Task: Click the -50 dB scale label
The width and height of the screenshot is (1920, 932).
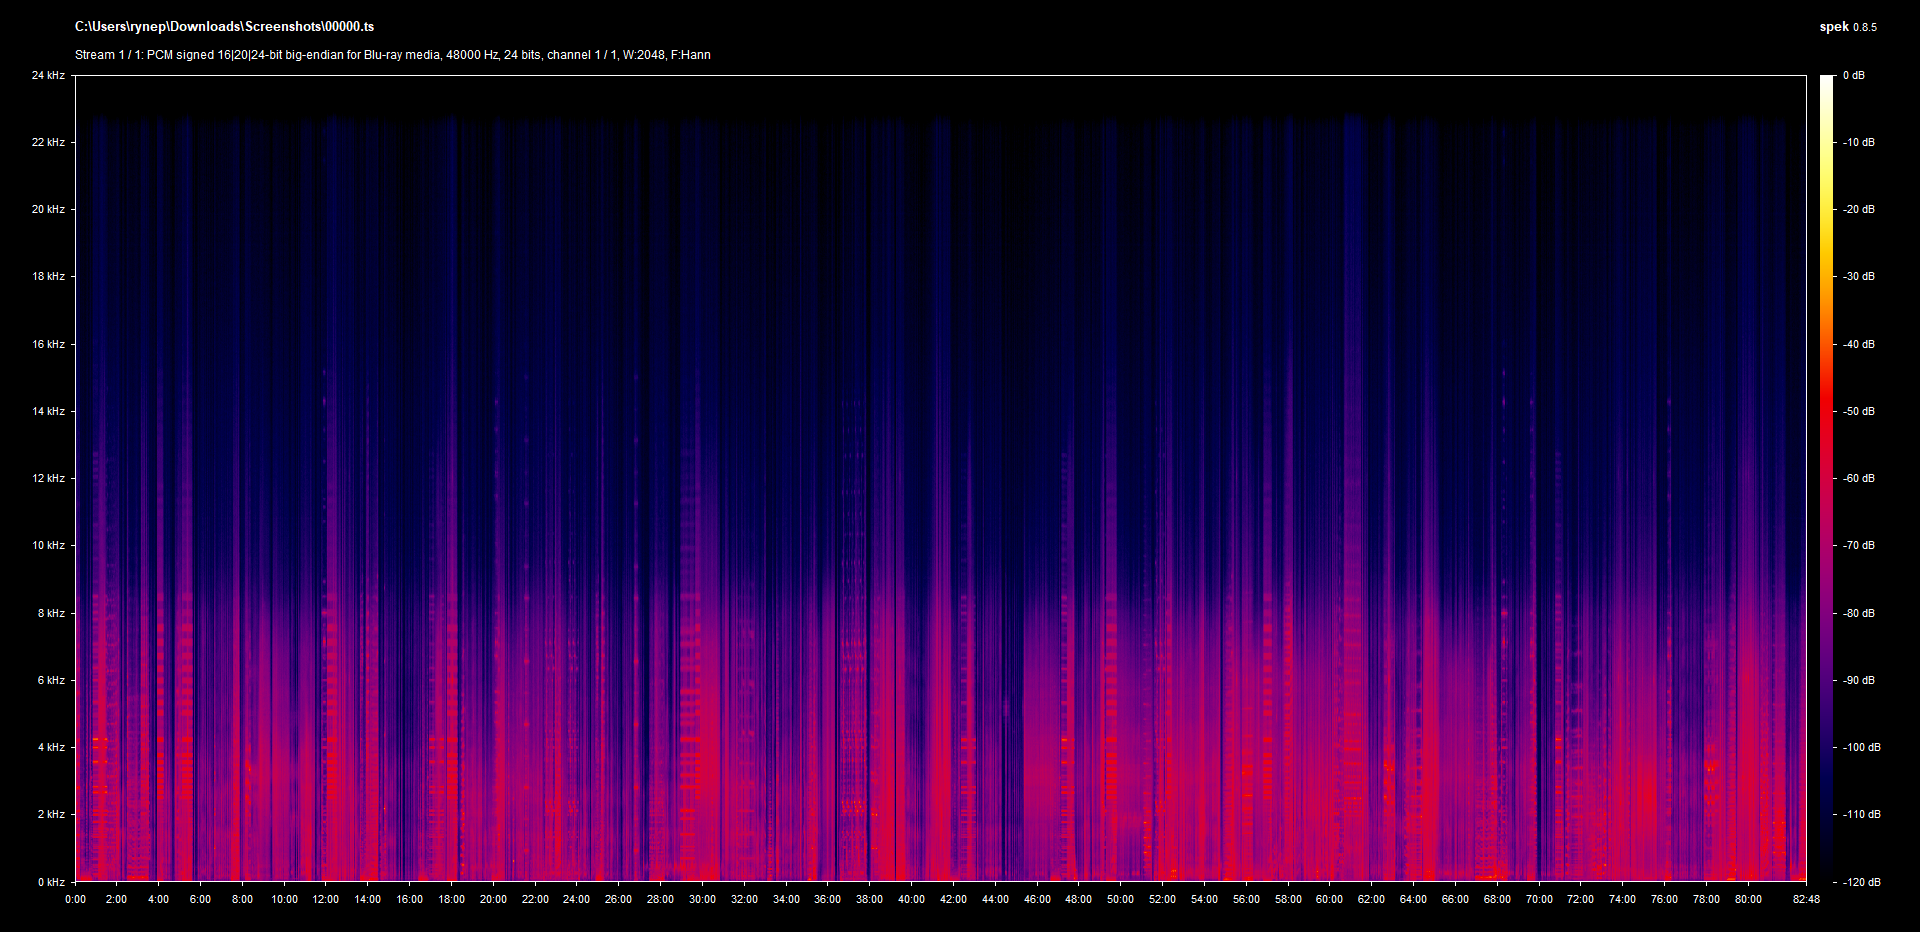Action: [x=1859, y=411]
